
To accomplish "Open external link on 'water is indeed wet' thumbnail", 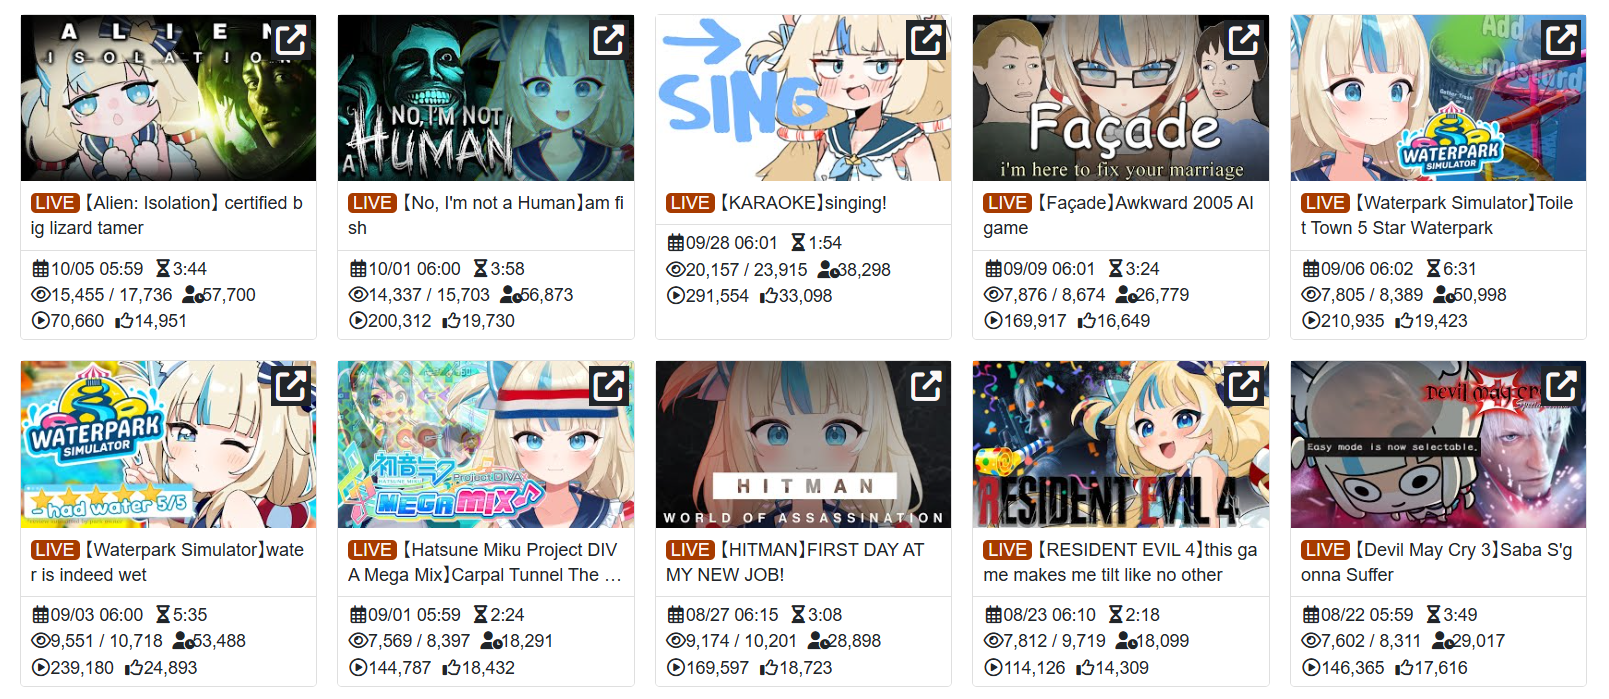I will [x=291, y=386].
